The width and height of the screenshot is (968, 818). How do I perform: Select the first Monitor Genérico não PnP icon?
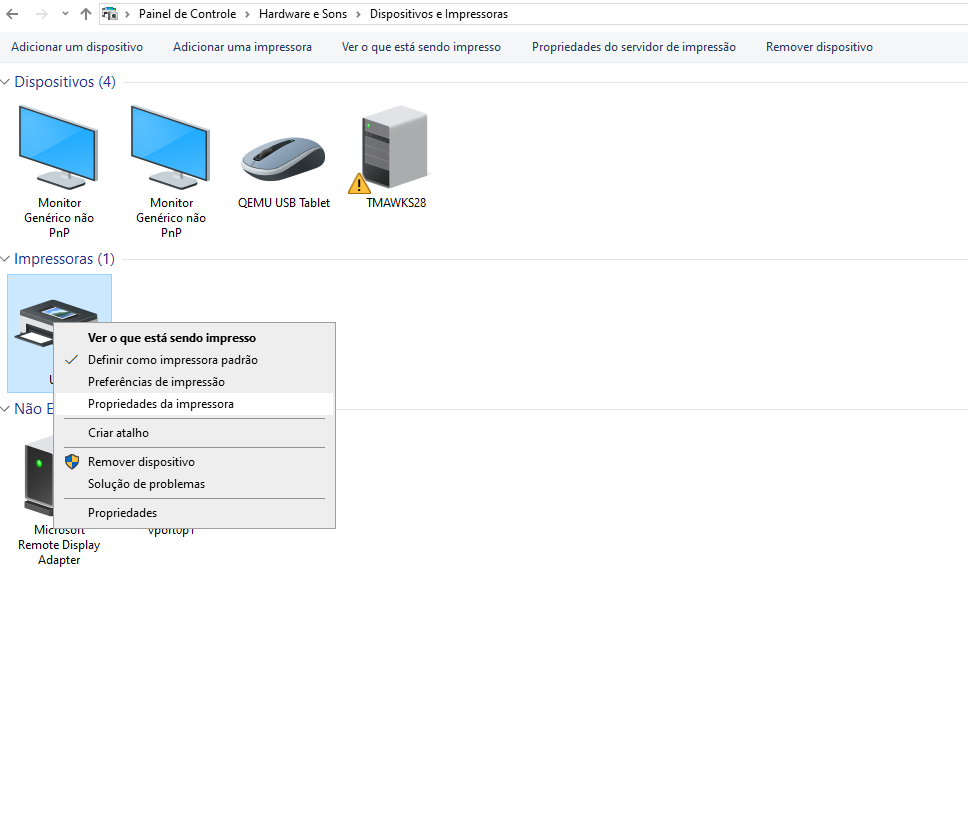point(58,148)
